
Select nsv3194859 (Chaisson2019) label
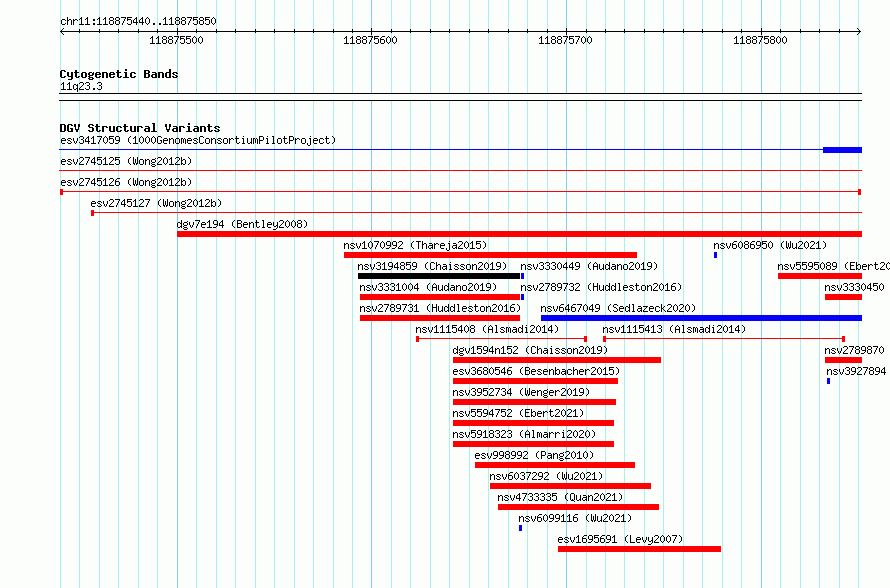[x=432, y=266]
